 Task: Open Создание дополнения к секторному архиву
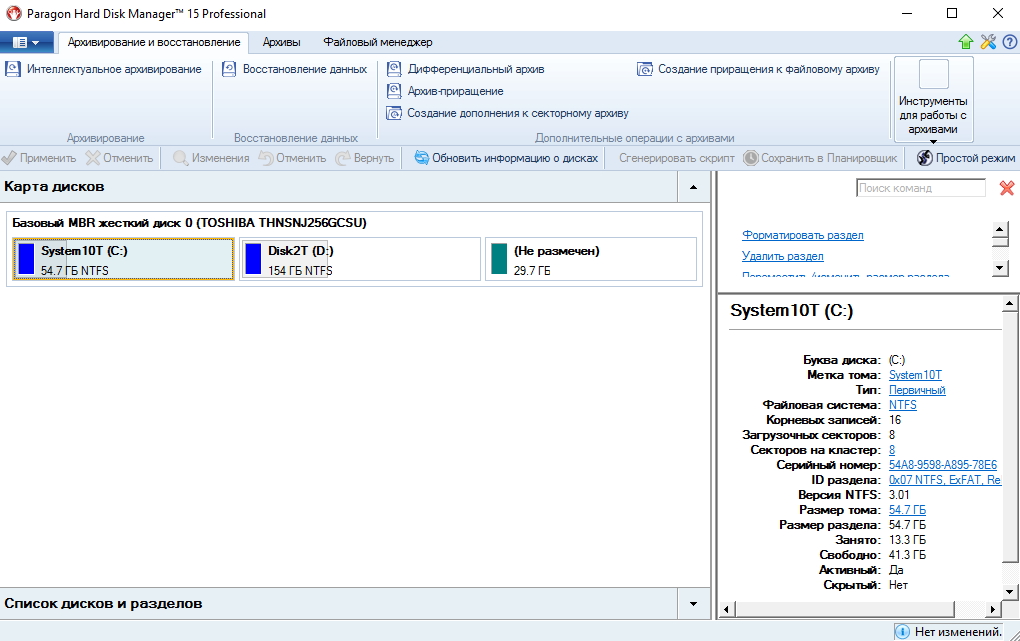507,113
